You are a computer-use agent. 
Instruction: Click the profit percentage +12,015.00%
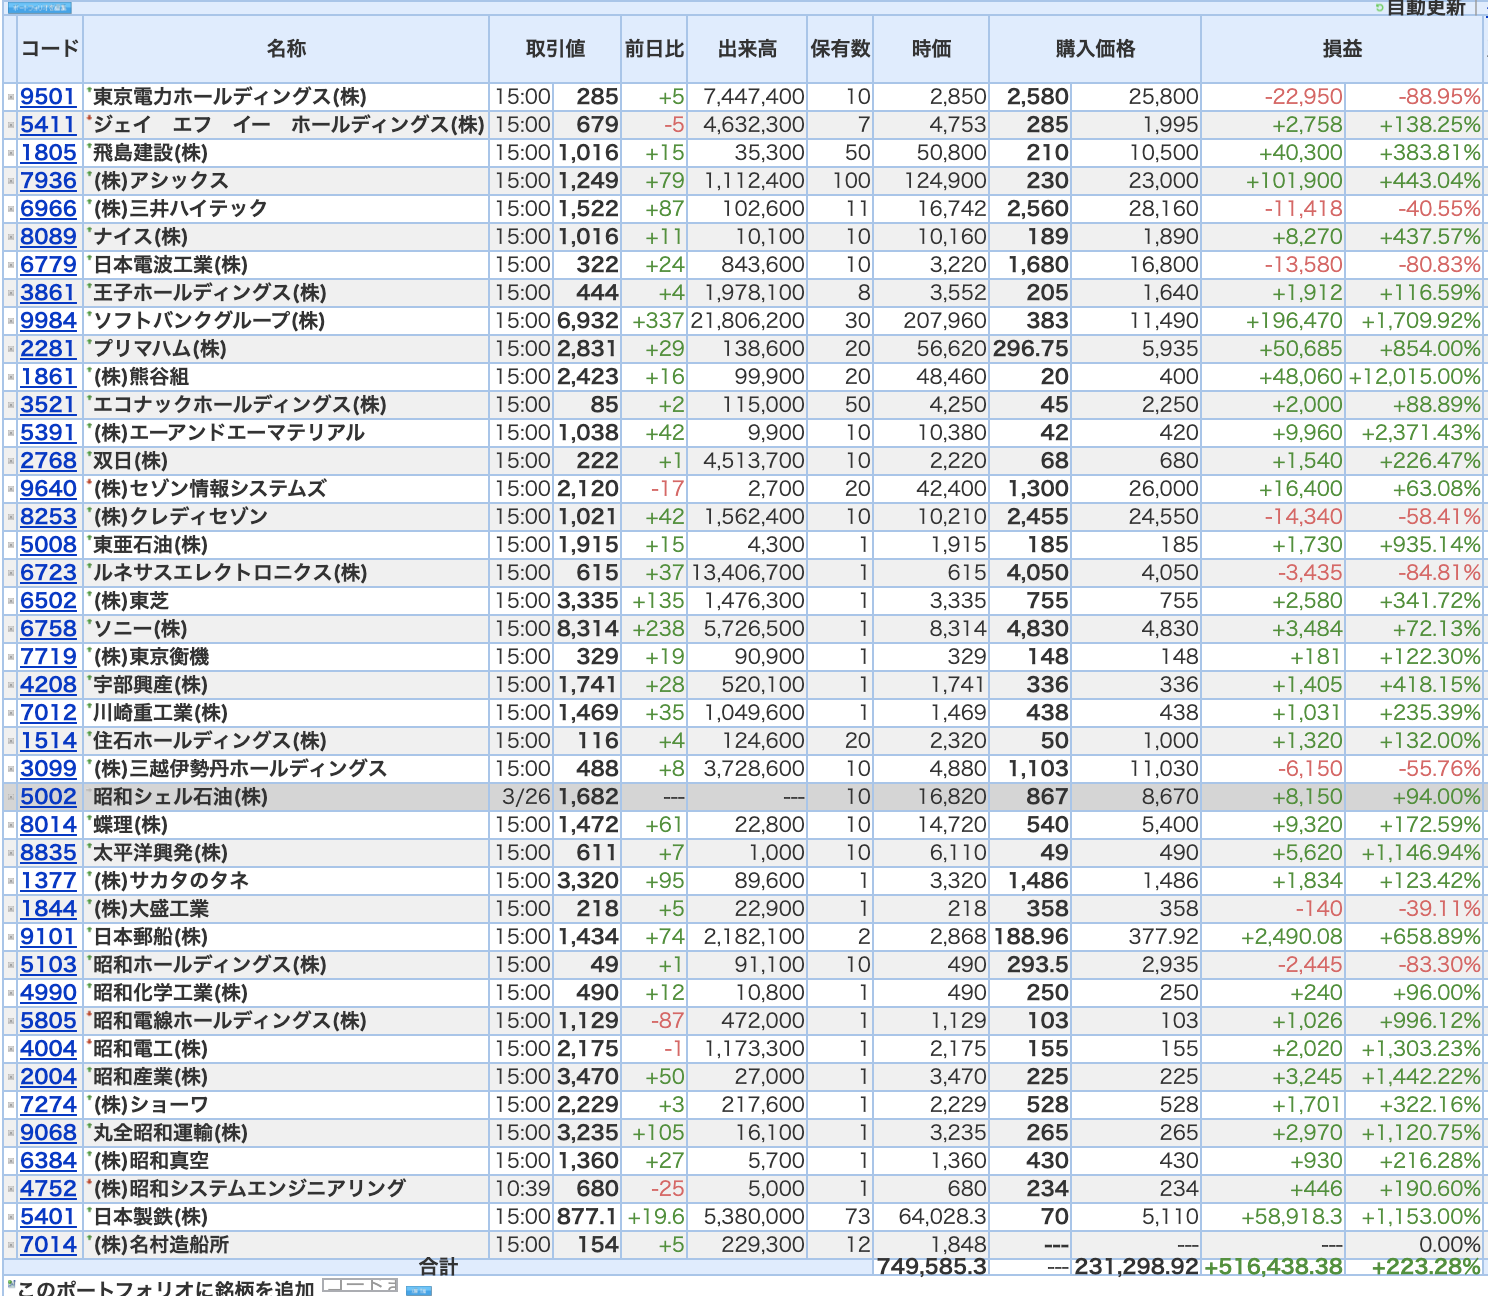(1414, 377)
